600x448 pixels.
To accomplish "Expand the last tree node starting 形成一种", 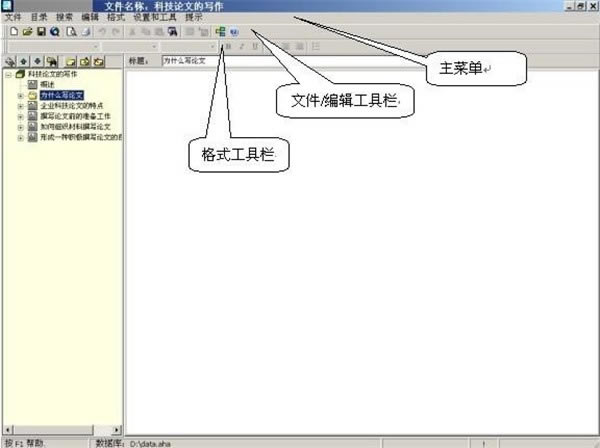I will 21,137.
